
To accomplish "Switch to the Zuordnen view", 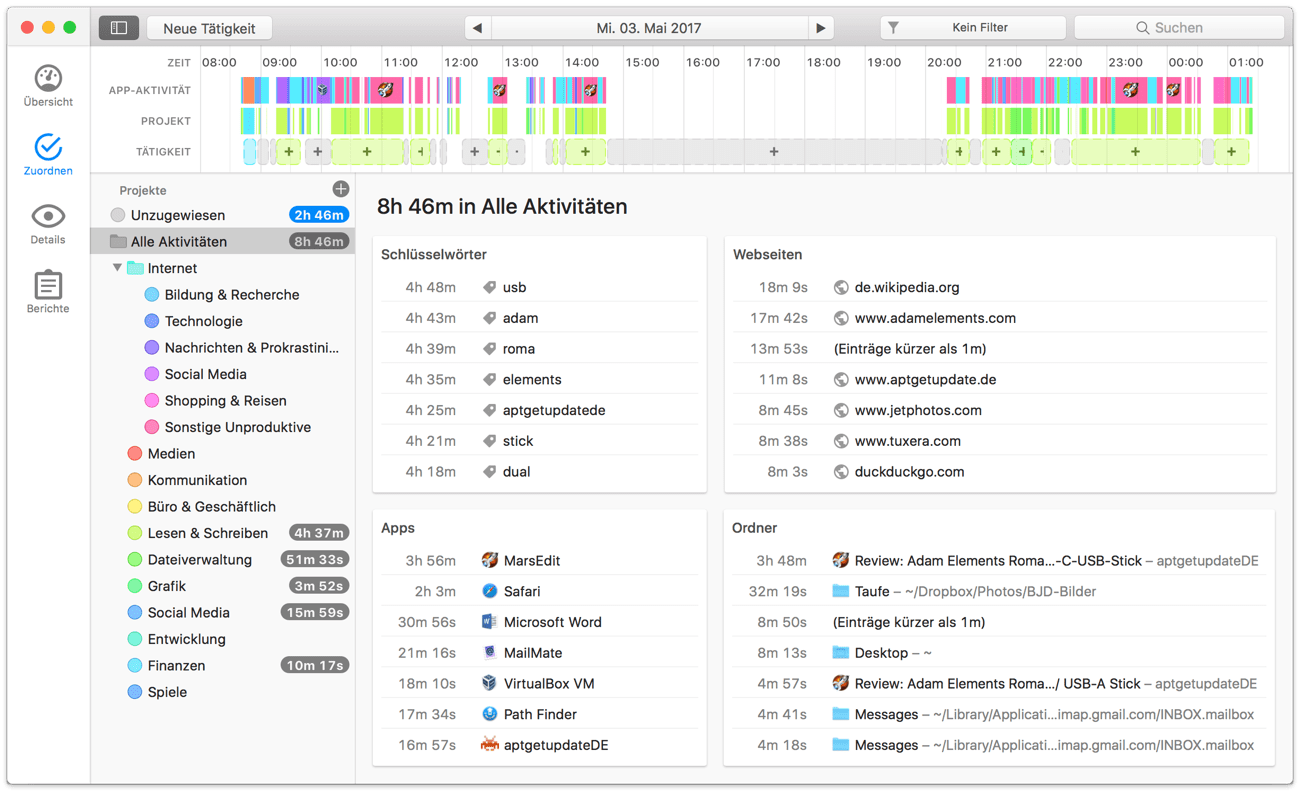I will point(48,155).
